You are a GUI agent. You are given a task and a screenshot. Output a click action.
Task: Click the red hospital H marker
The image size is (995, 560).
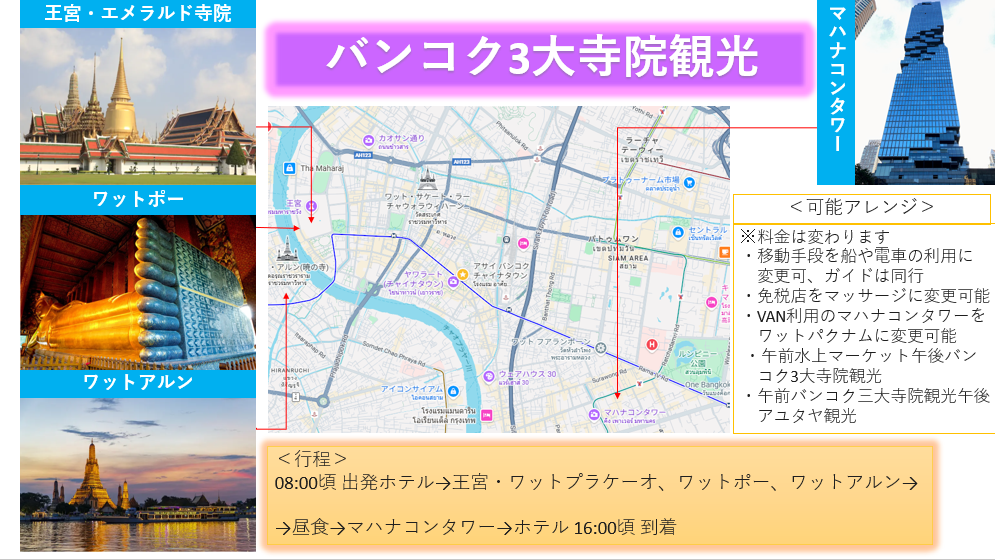652,345
